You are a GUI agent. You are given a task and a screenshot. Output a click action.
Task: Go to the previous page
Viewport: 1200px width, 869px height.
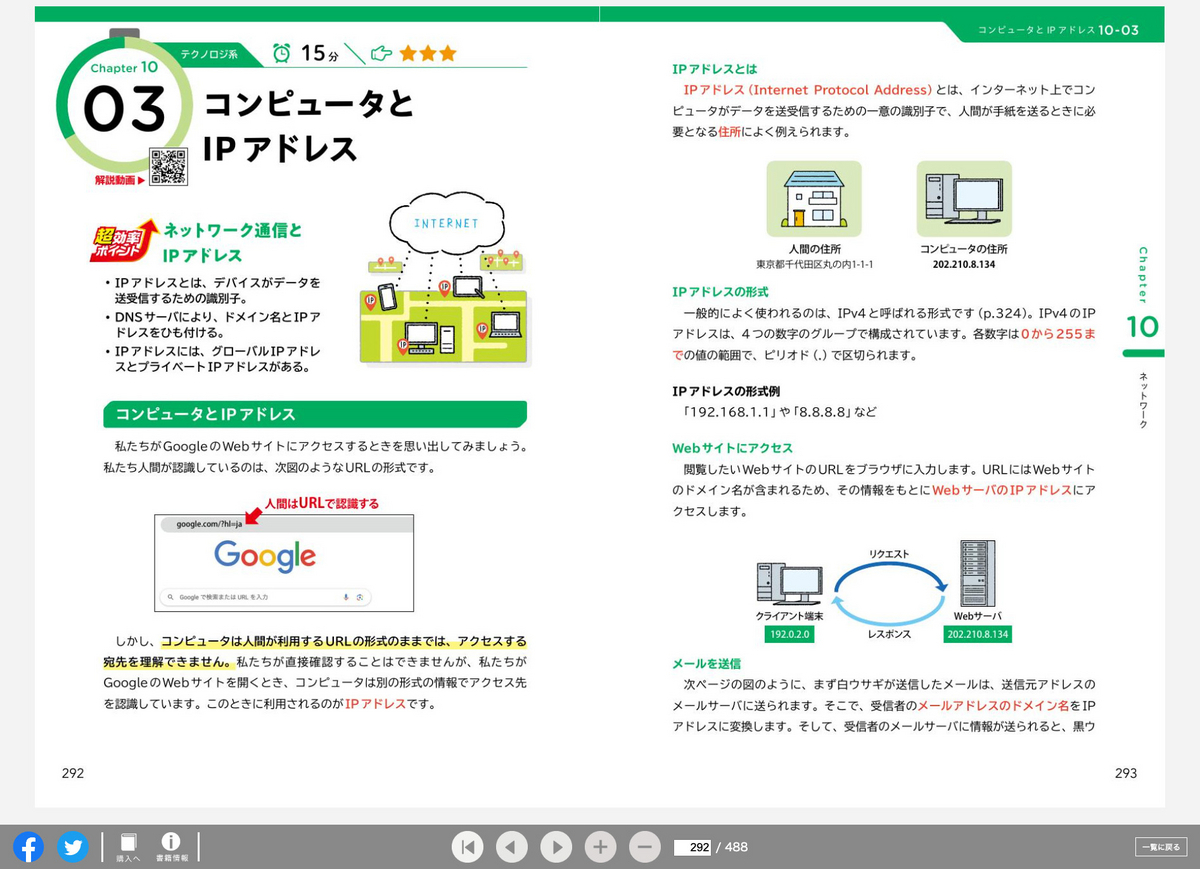(x=512, y=847)
